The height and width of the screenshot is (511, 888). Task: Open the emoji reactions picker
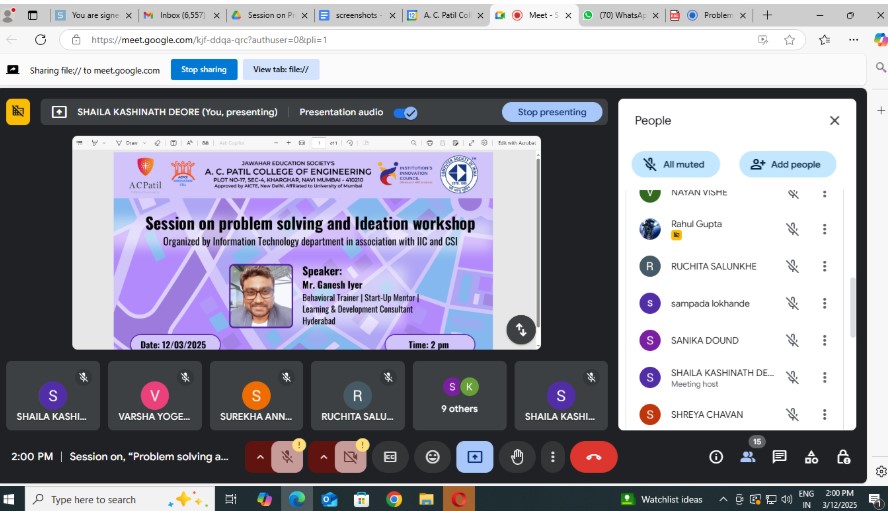pyautogui.click(x=432, y=457)
